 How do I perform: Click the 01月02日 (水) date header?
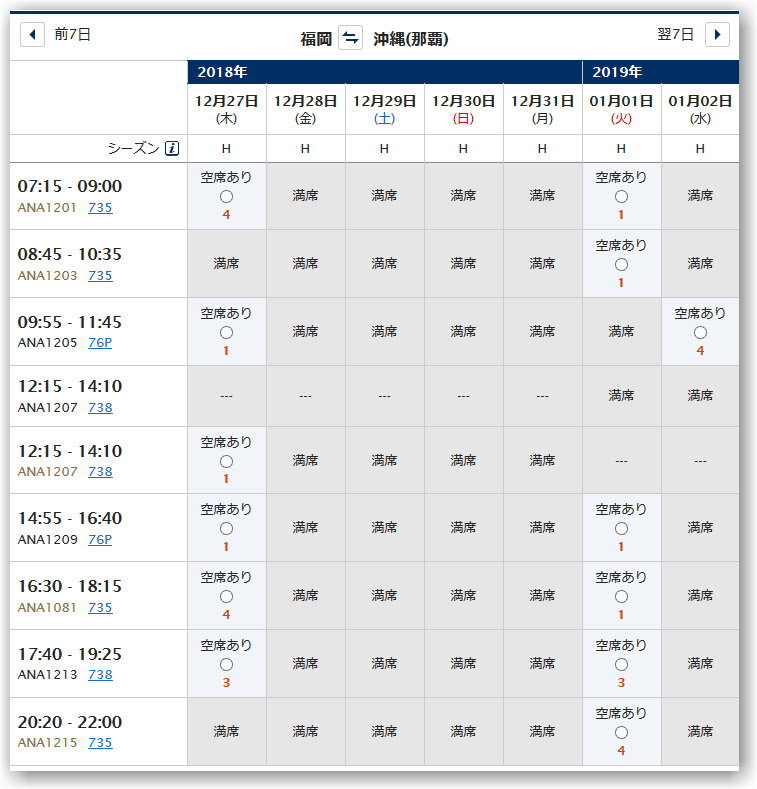[x=700, y=109]
